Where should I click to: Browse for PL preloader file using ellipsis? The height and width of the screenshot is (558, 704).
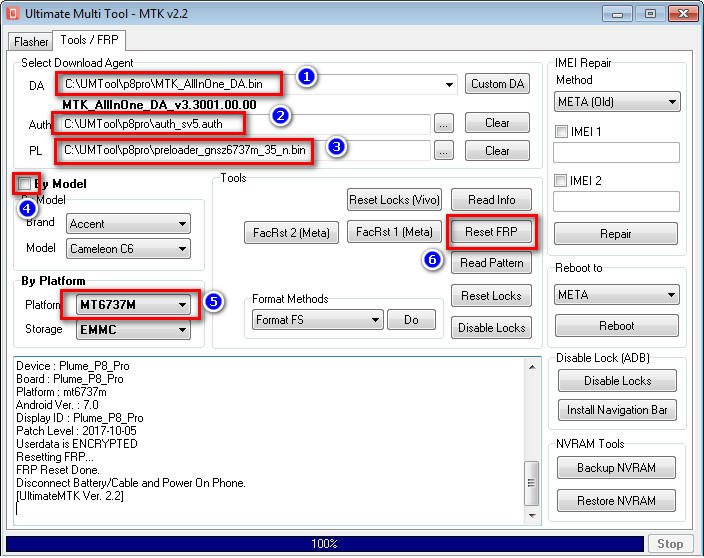pos(444,151)
